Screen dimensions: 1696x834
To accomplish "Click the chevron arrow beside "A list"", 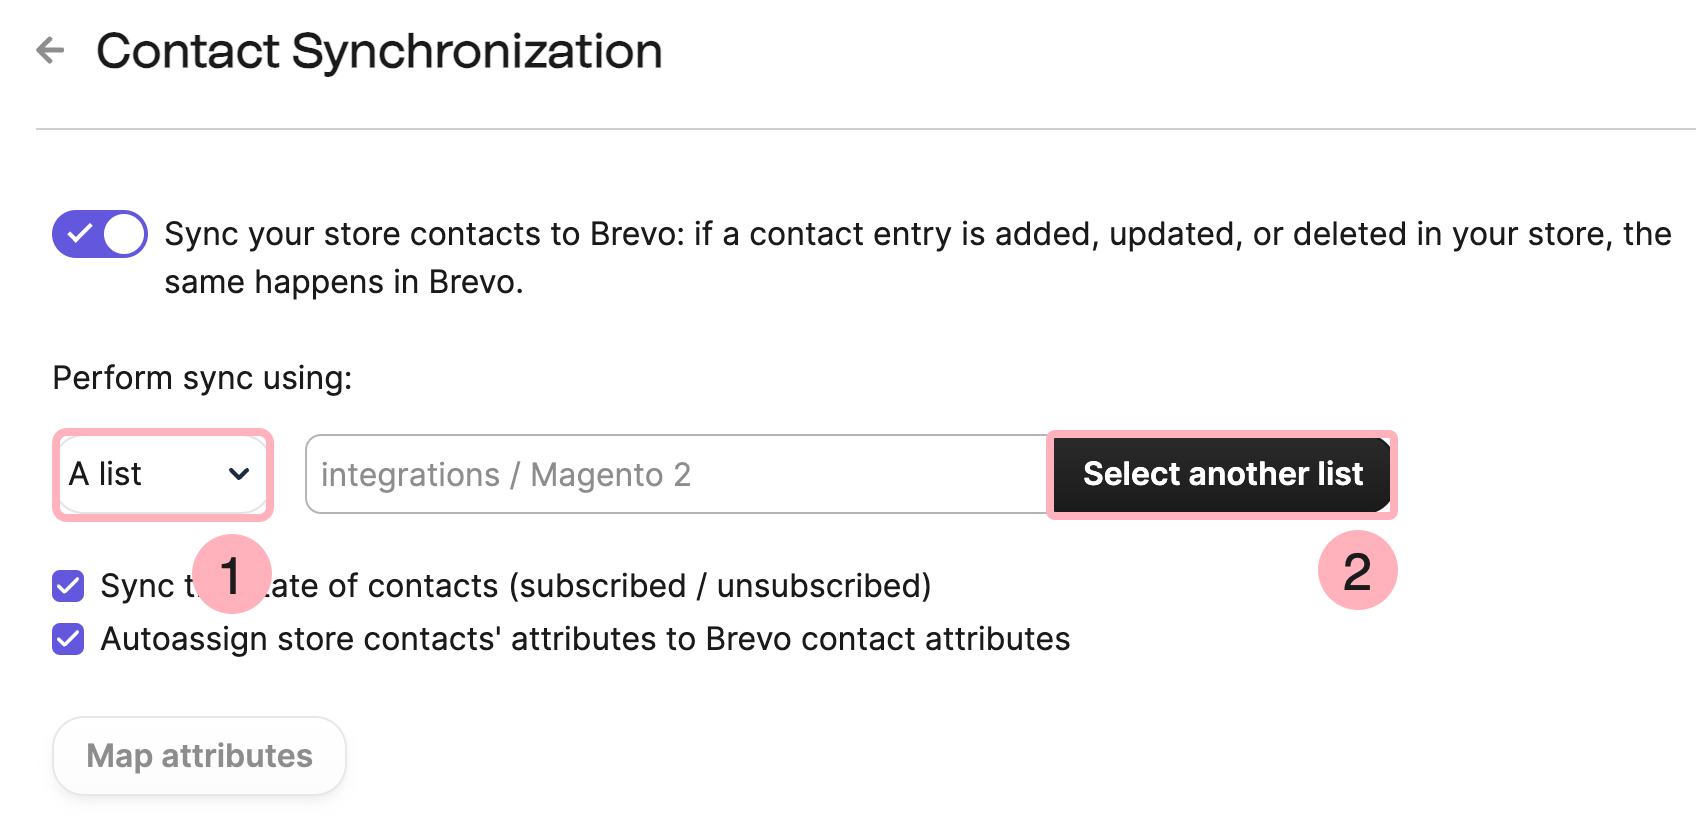I will point(238,474).
